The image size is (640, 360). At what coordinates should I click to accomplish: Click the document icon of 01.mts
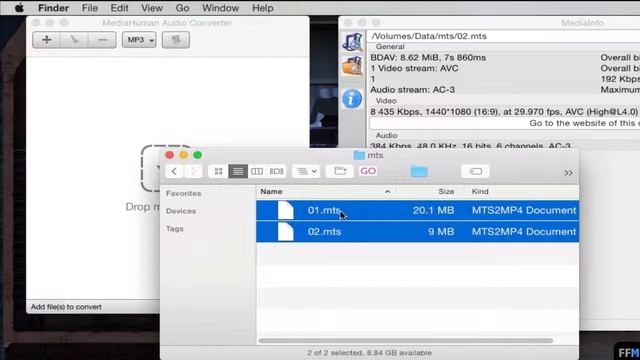[x=286, y=210]
